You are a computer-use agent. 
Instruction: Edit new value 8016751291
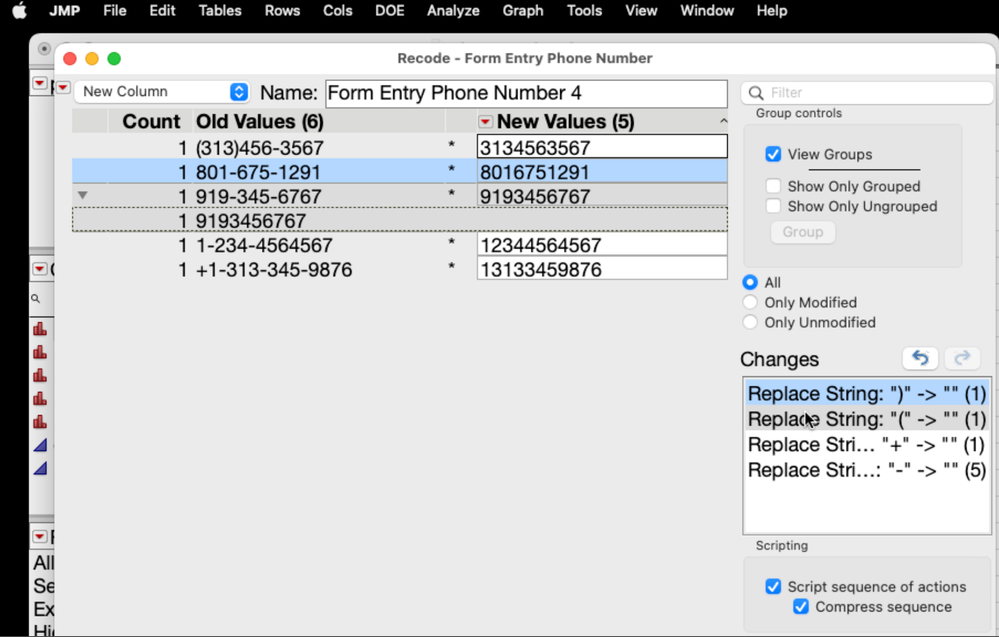[602, 172]
